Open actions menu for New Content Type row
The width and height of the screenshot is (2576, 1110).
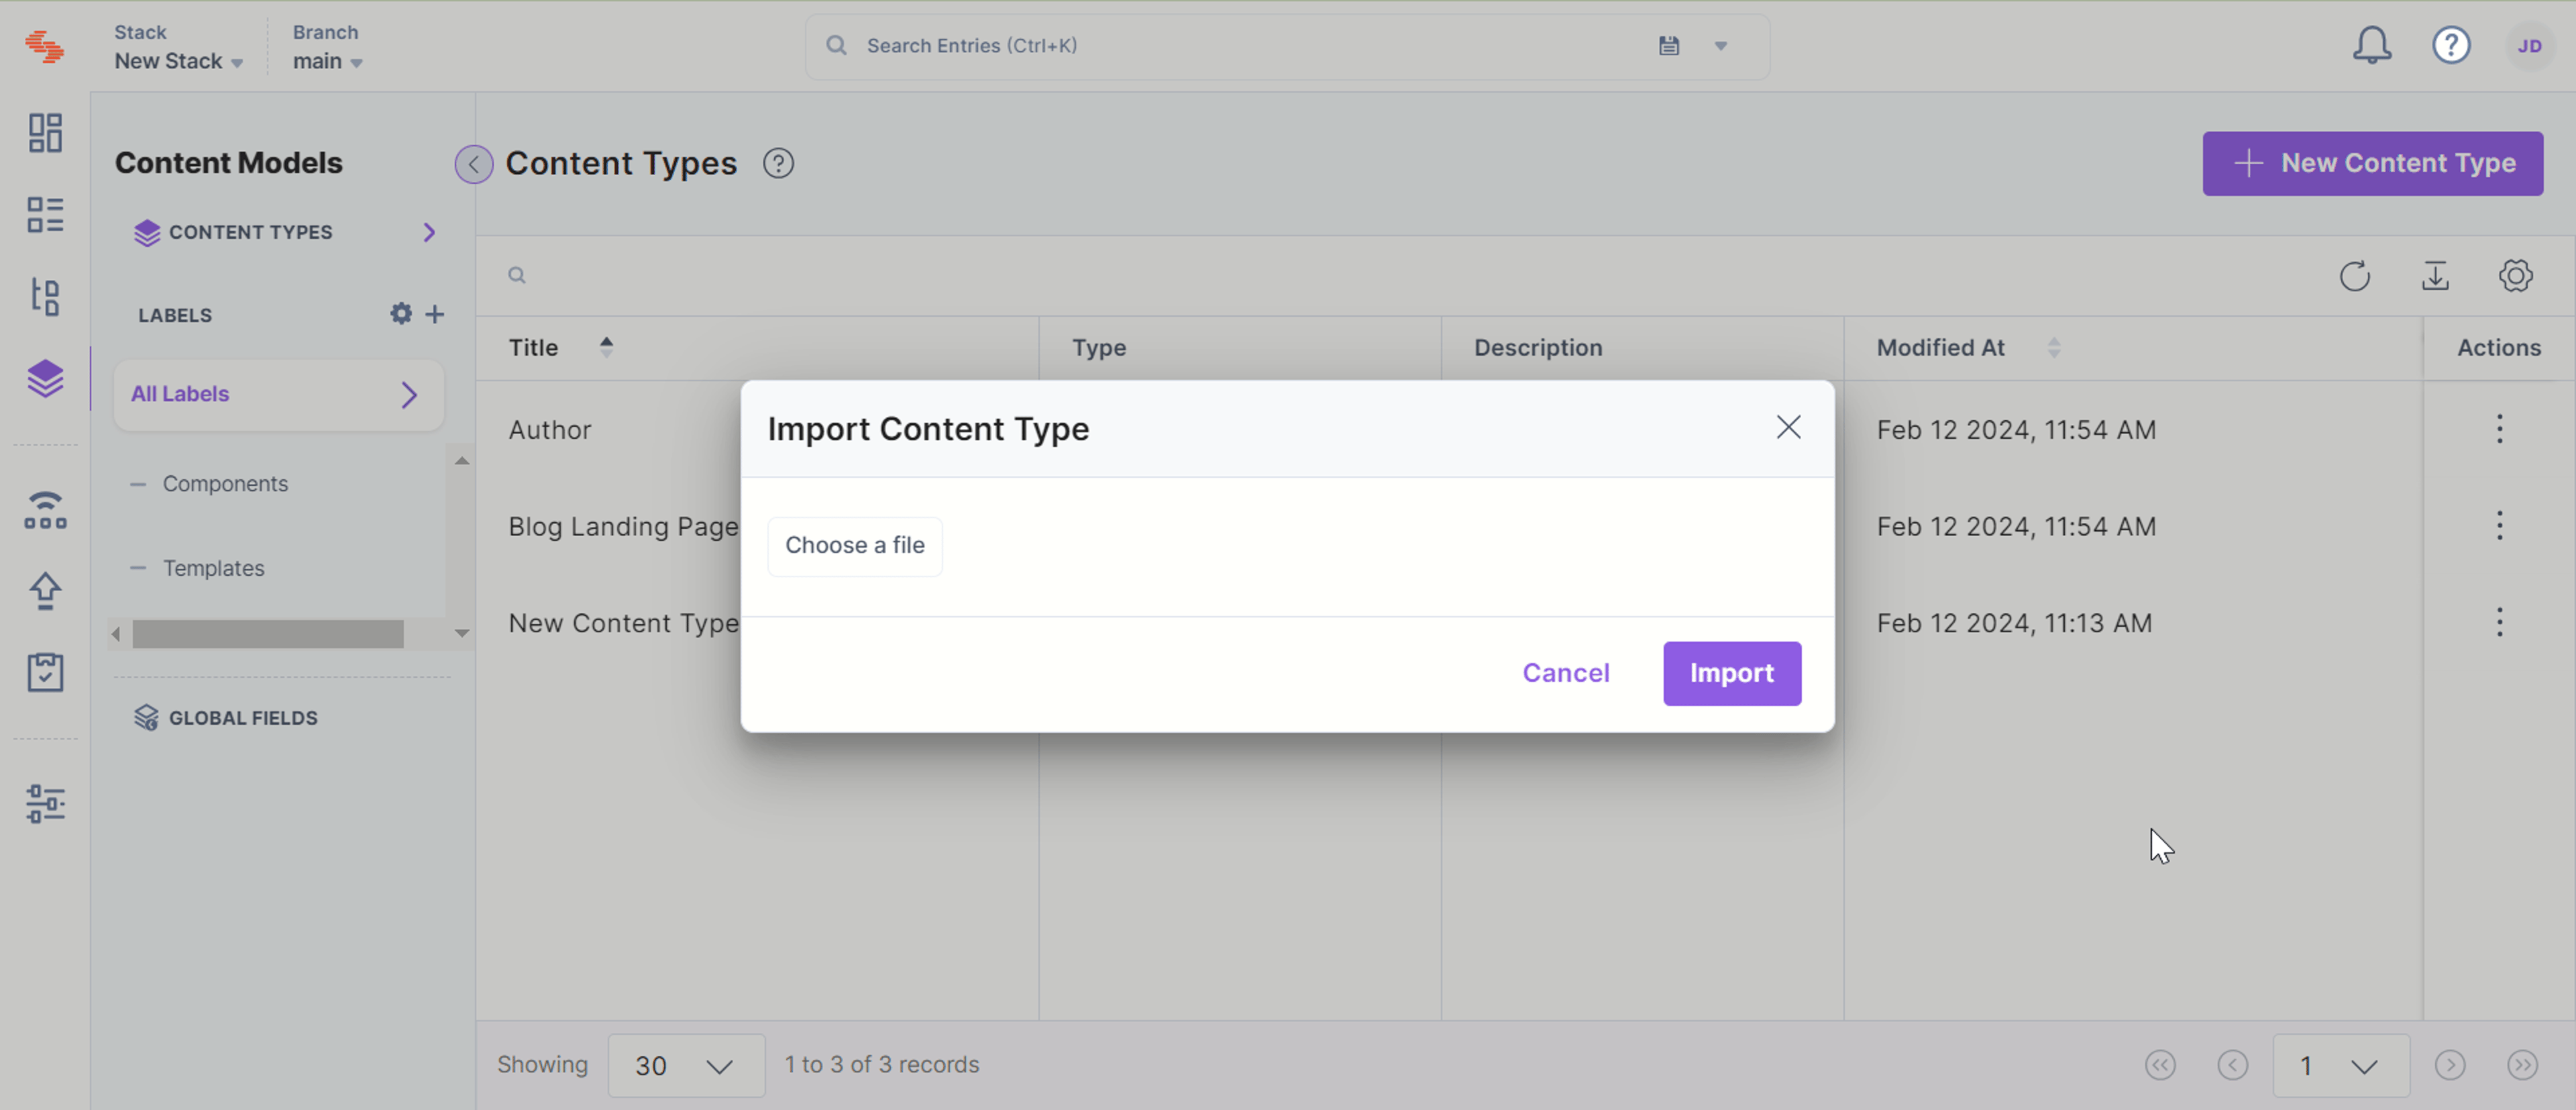pos(2499,622)
